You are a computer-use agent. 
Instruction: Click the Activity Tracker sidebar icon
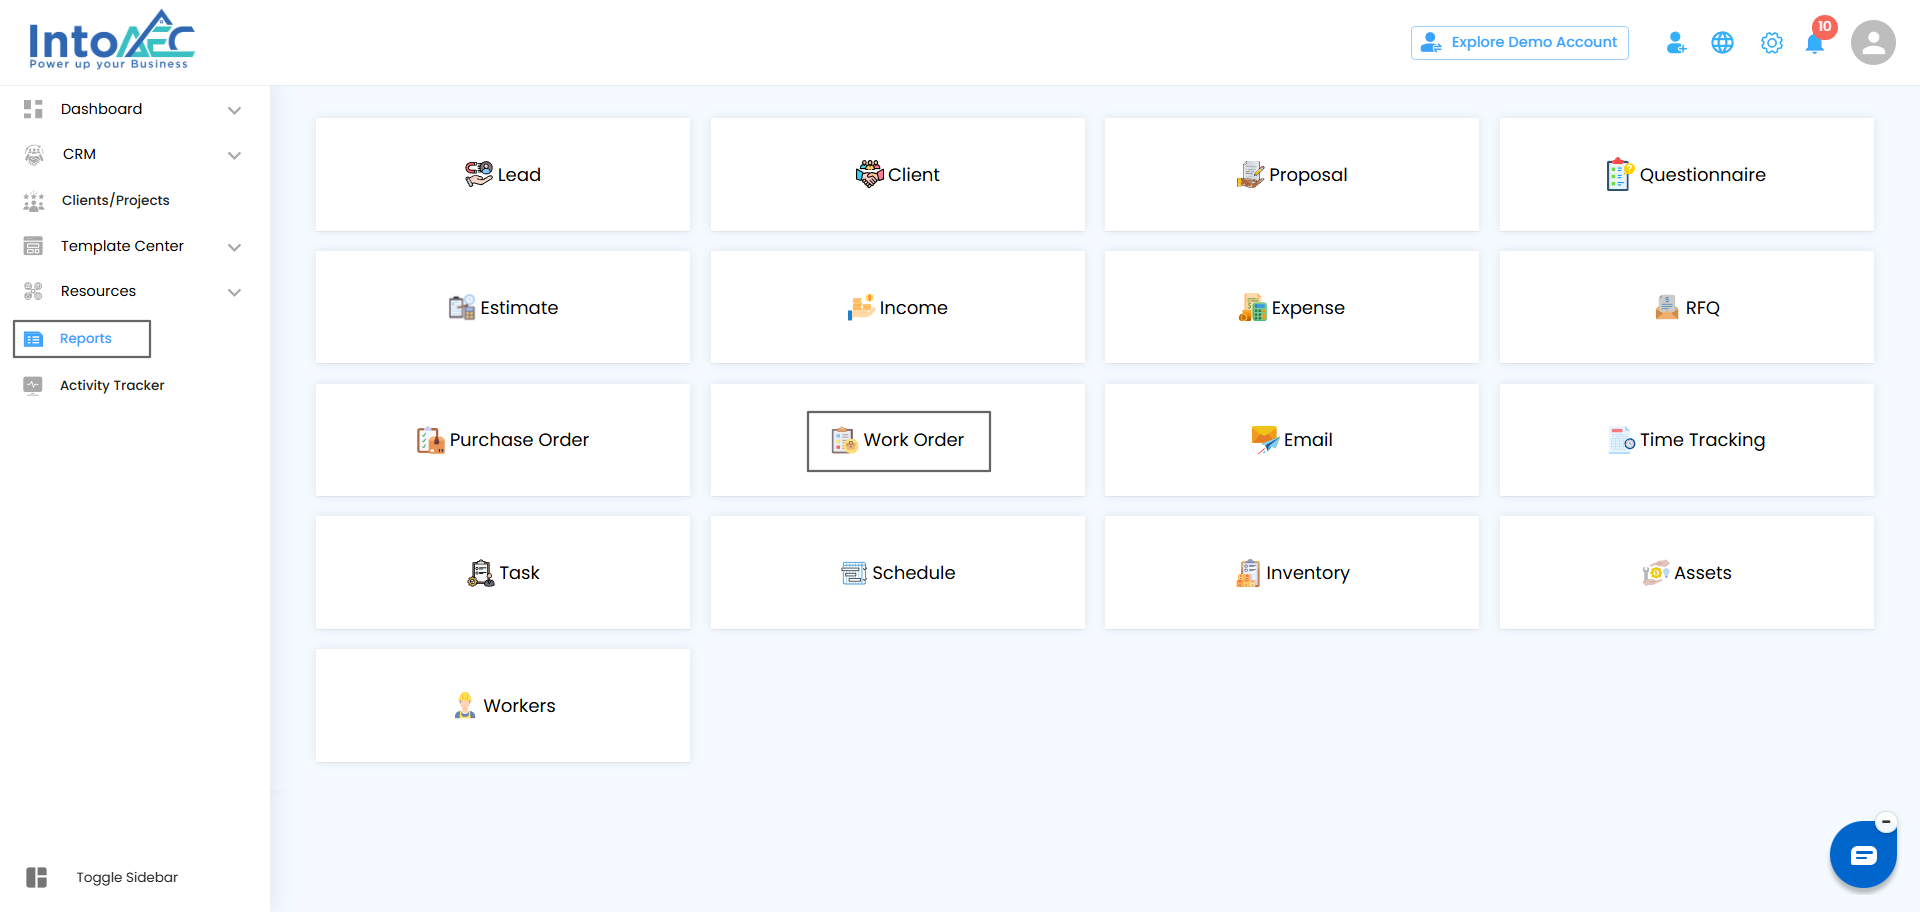(x=33, y=386)
